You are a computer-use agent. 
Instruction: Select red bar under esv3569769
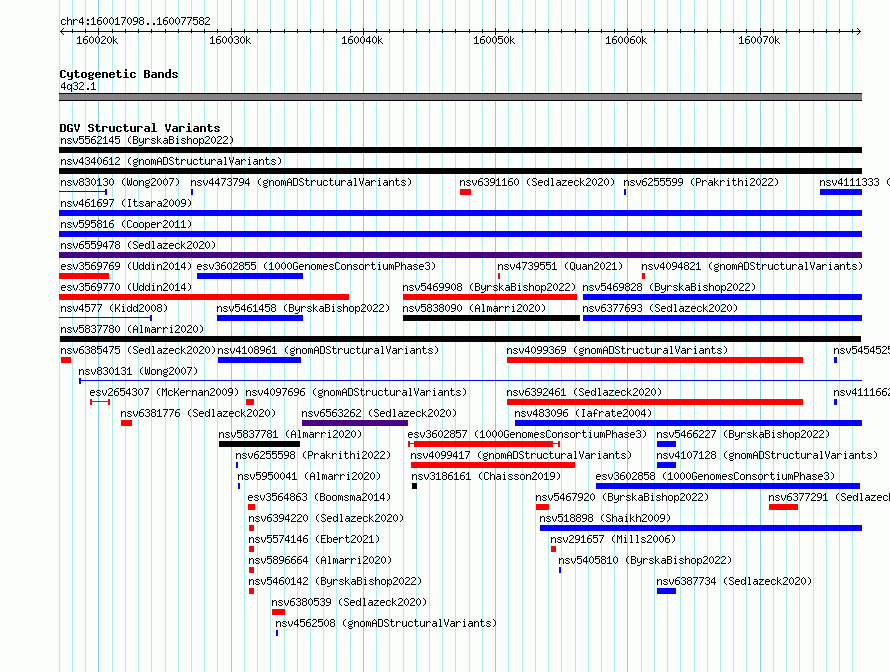point(84,276)
